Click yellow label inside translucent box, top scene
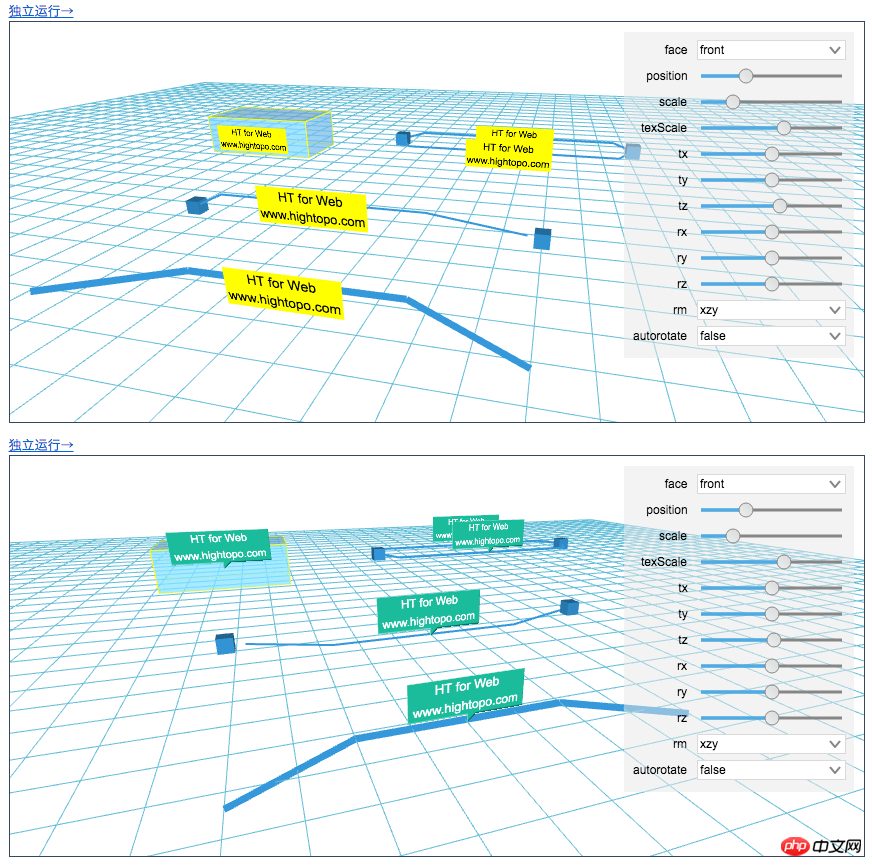The width and height of the screenshot is (872, 866). (x=252, y=139)
